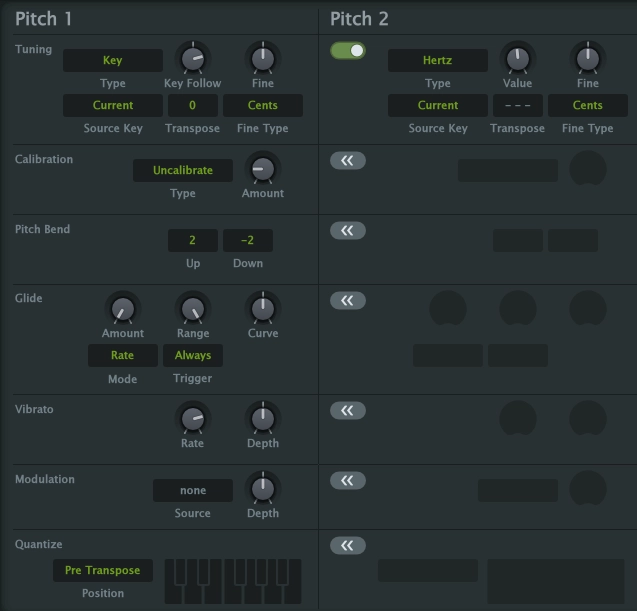
Task: Click the Glide Curve knob
Action: coord(263,309)
